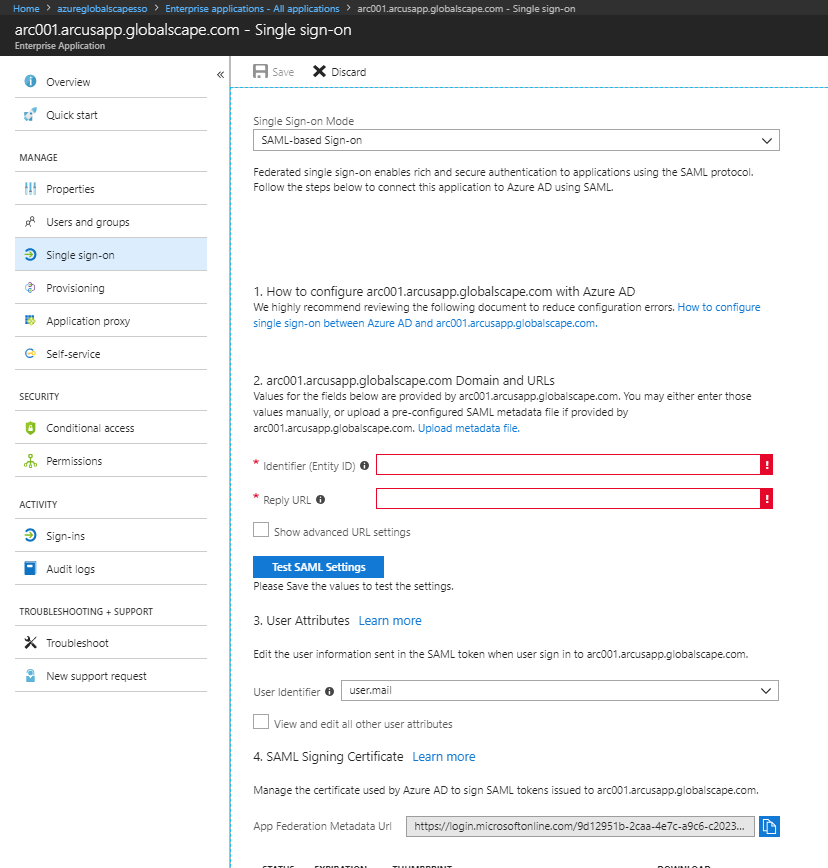Enable Show advanced URL settings
Image resolution: width=828 pixels, height=868 pixels.
[261, 530]
